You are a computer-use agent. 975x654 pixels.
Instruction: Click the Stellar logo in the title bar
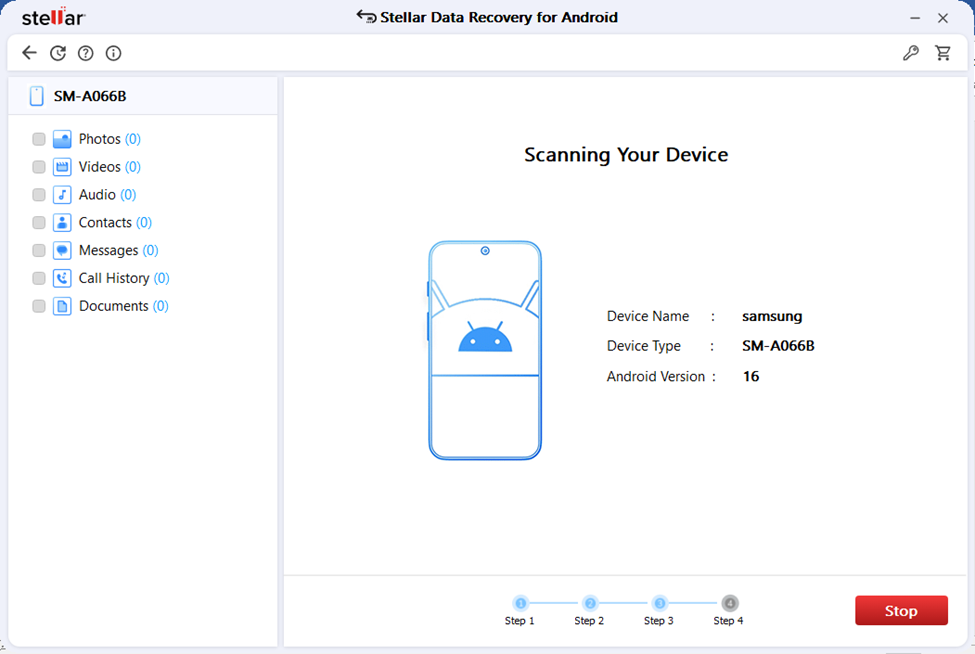[x=53, y=17]
